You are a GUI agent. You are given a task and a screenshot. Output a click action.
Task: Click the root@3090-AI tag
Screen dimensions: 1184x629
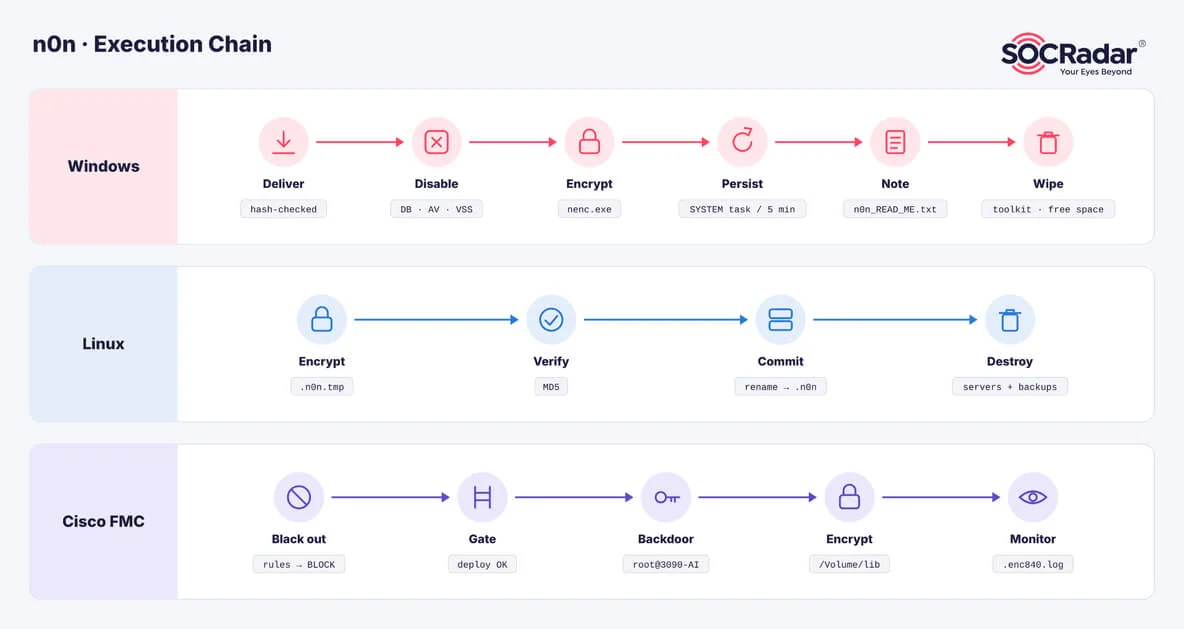(x=666, y=564)
